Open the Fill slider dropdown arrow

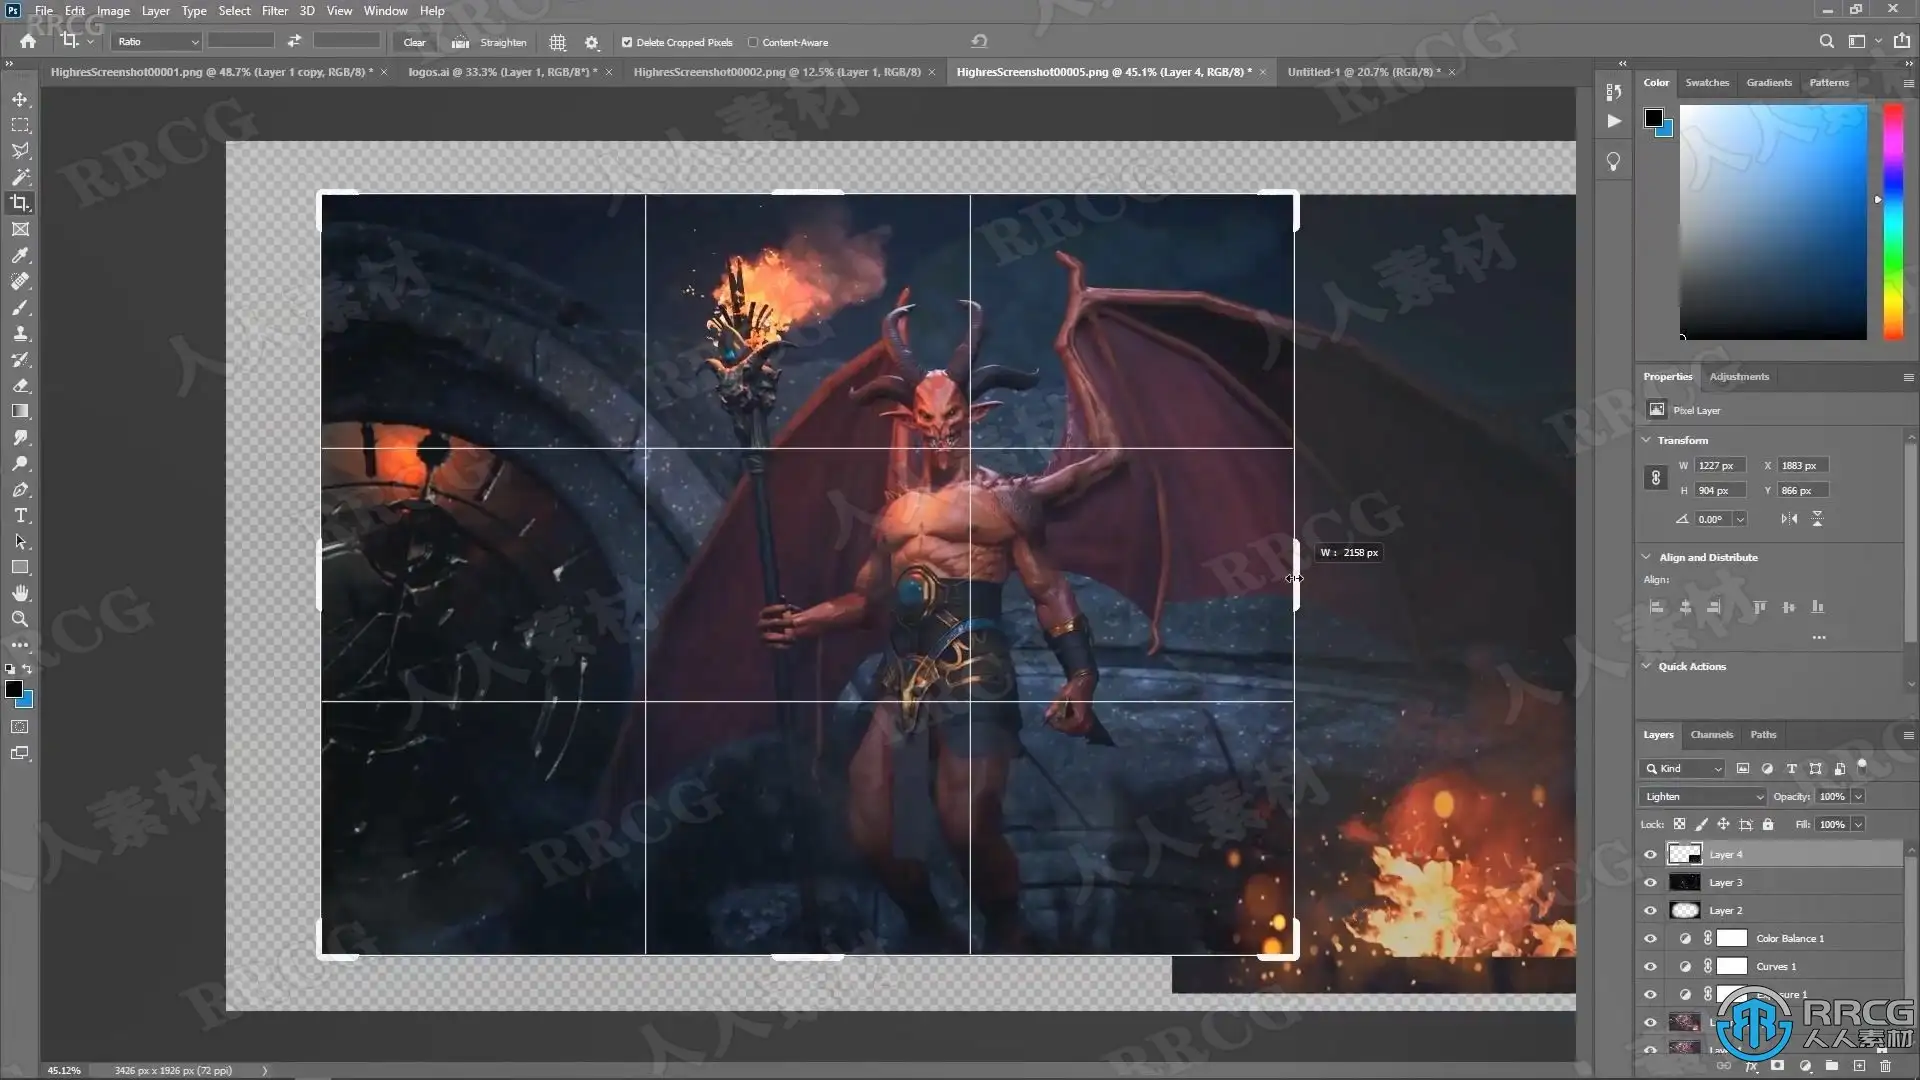pyautogui.click(x=1858, y=824)
